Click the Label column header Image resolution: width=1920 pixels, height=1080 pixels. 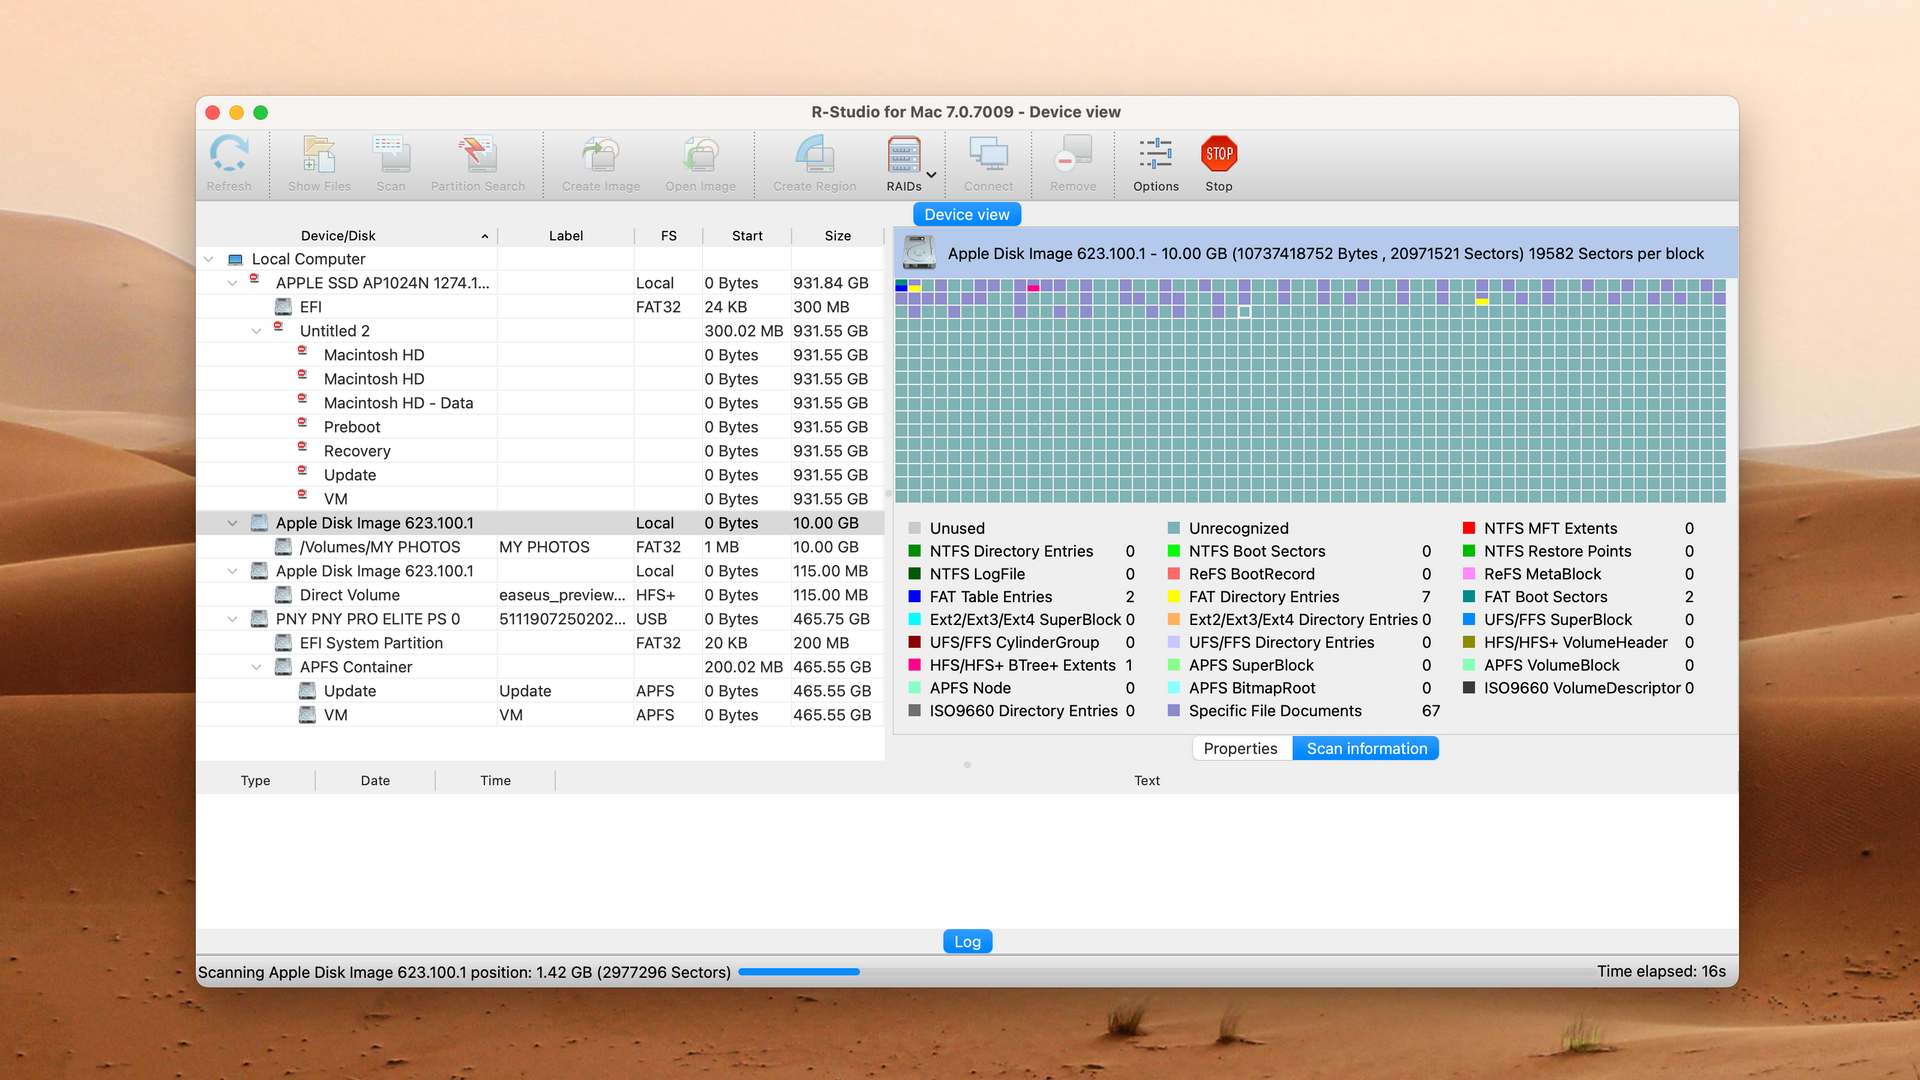point(566,236)
